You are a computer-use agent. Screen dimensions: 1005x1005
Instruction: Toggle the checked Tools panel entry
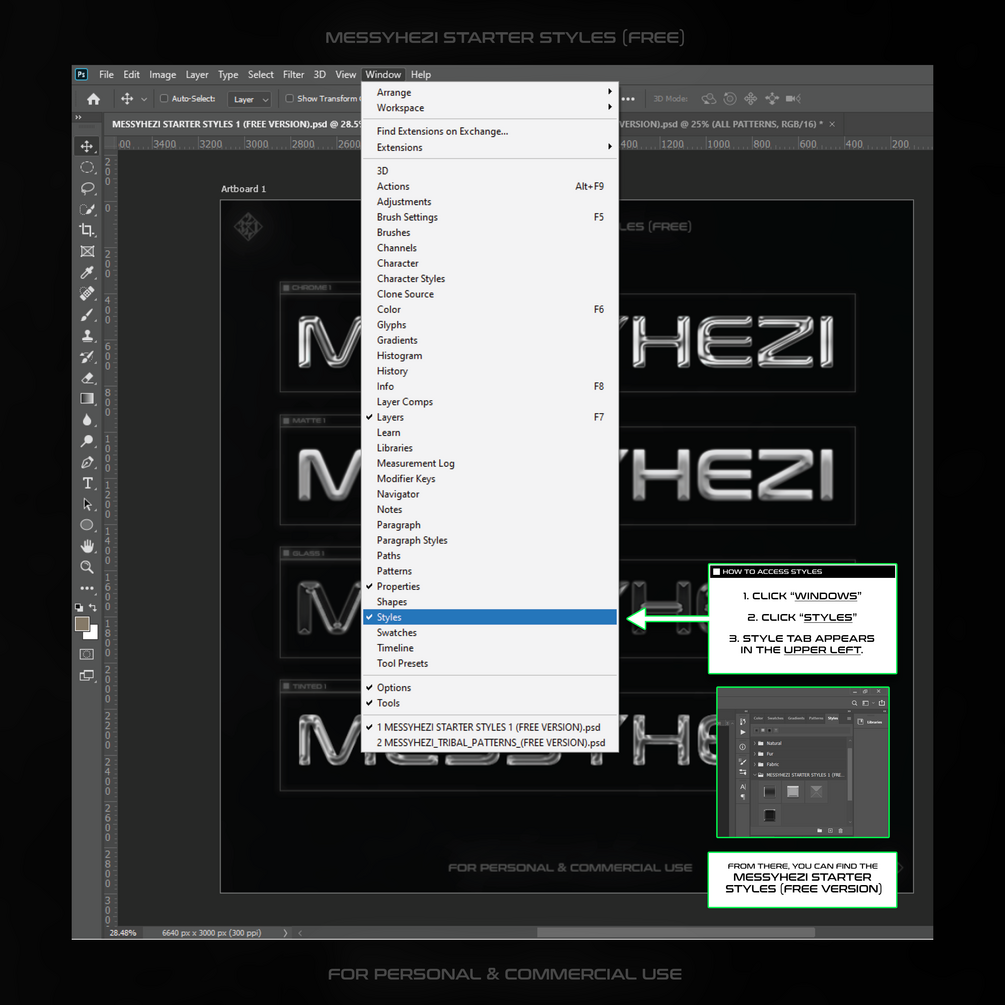[490, 703]
